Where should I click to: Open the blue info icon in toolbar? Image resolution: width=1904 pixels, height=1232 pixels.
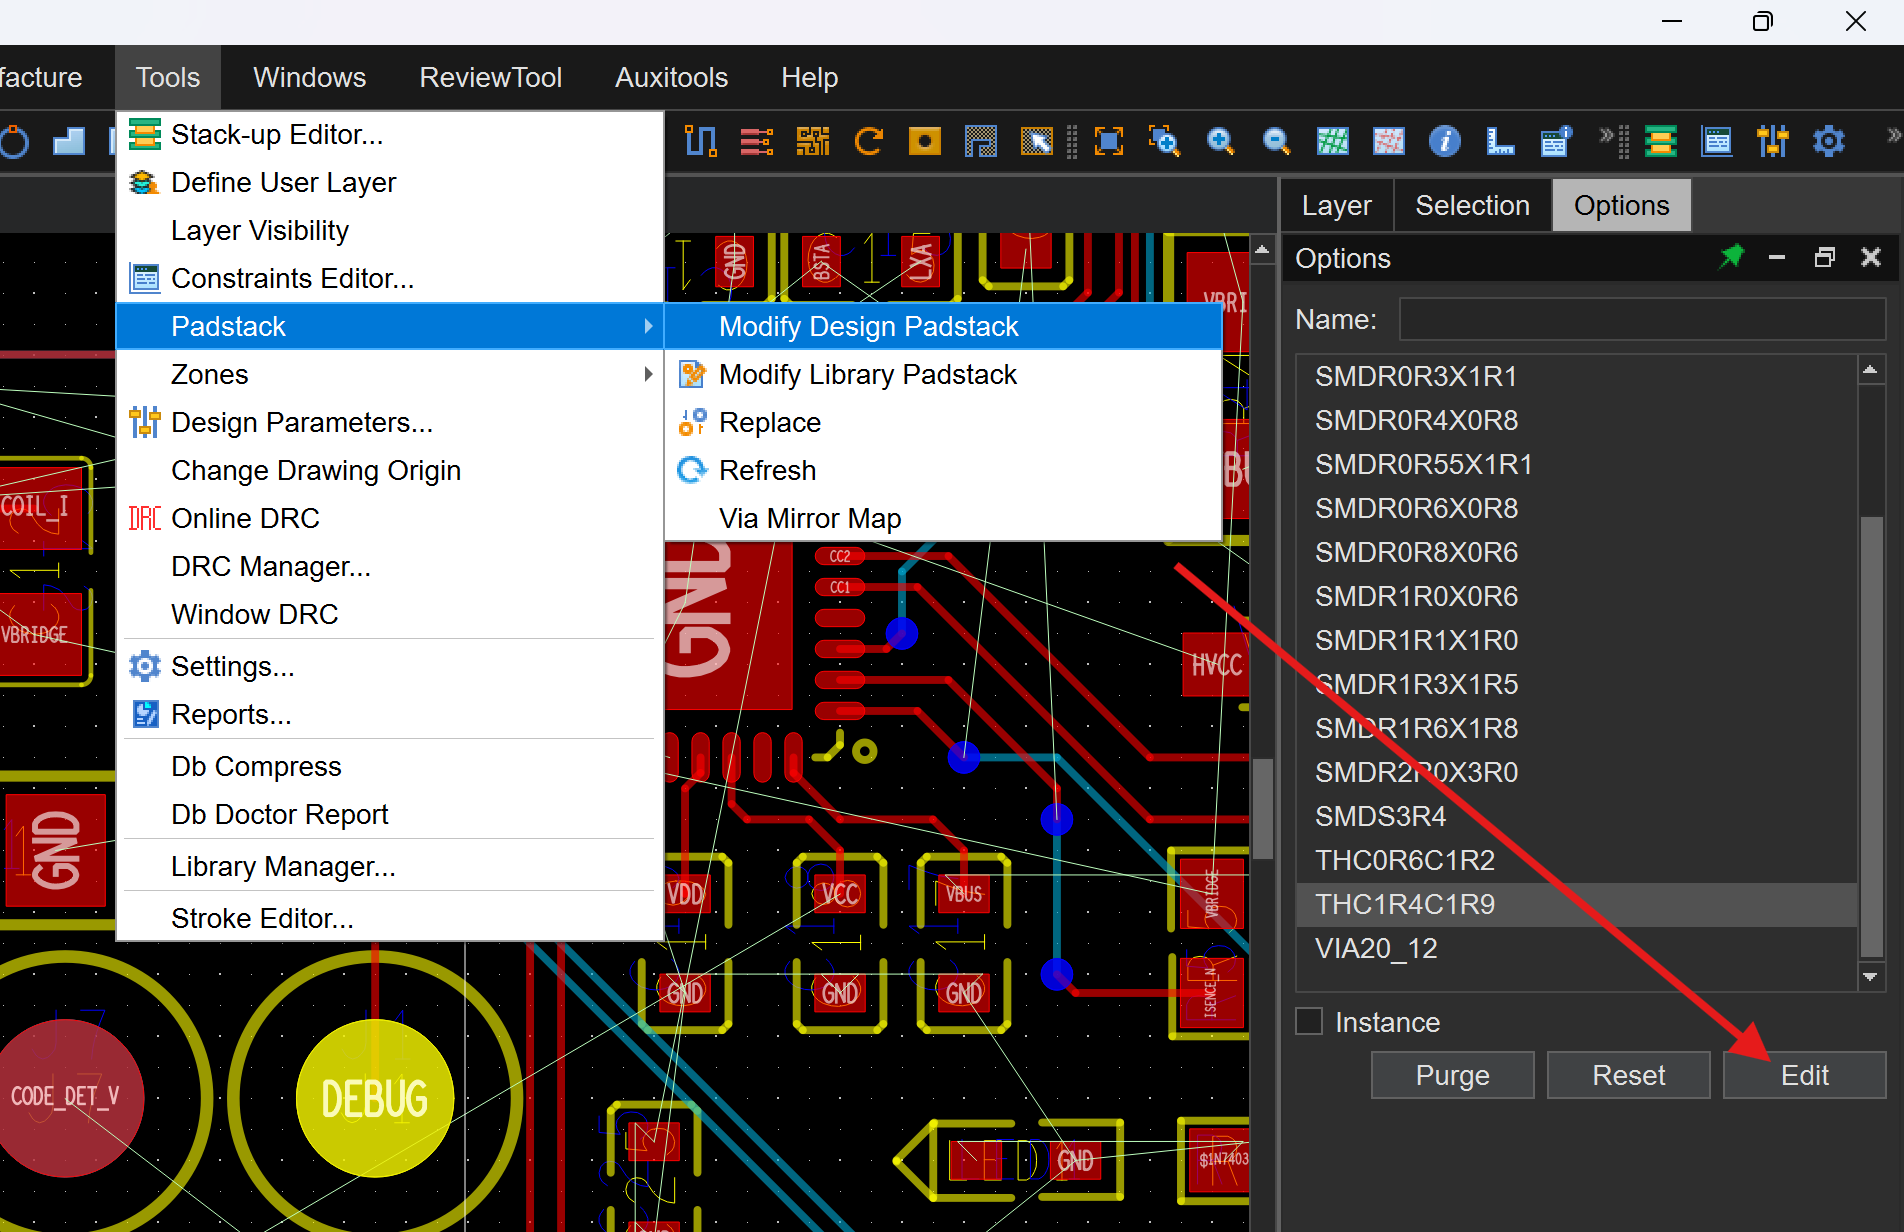[x=1443, y=141]
